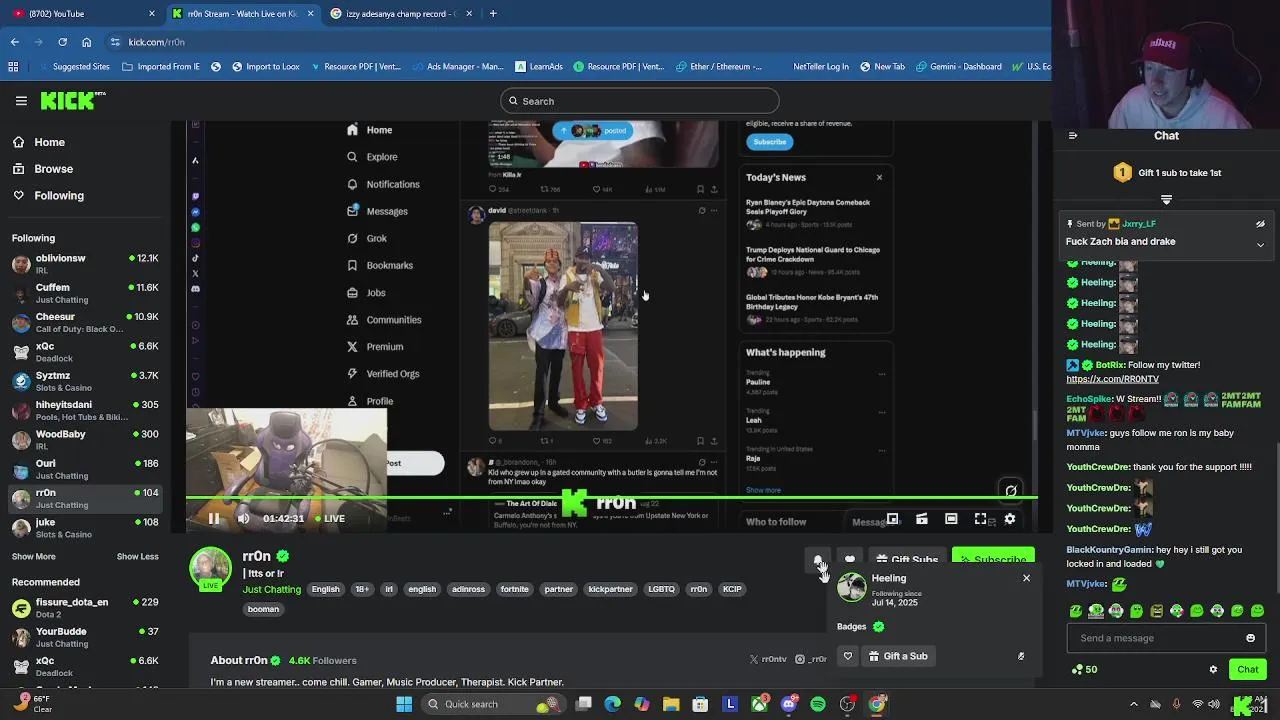
Task: Click Gift a Sub in user card
Action: click(898, 656)
